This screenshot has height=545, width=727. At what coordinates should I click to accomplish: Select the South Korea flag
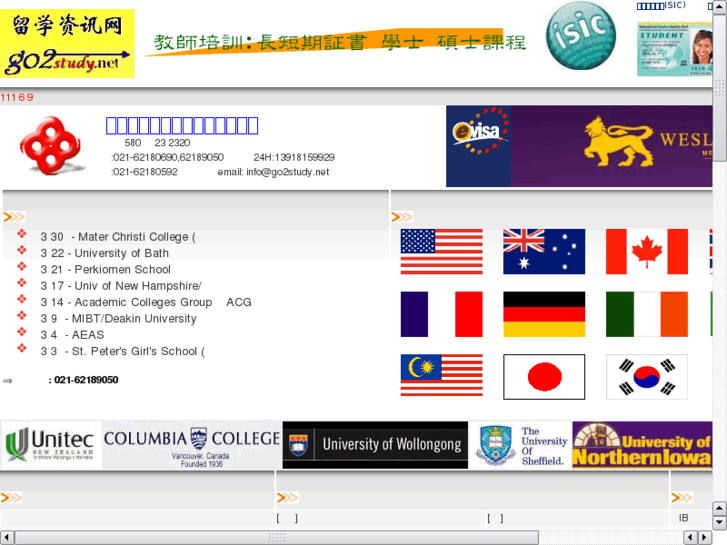coord(647,377)
